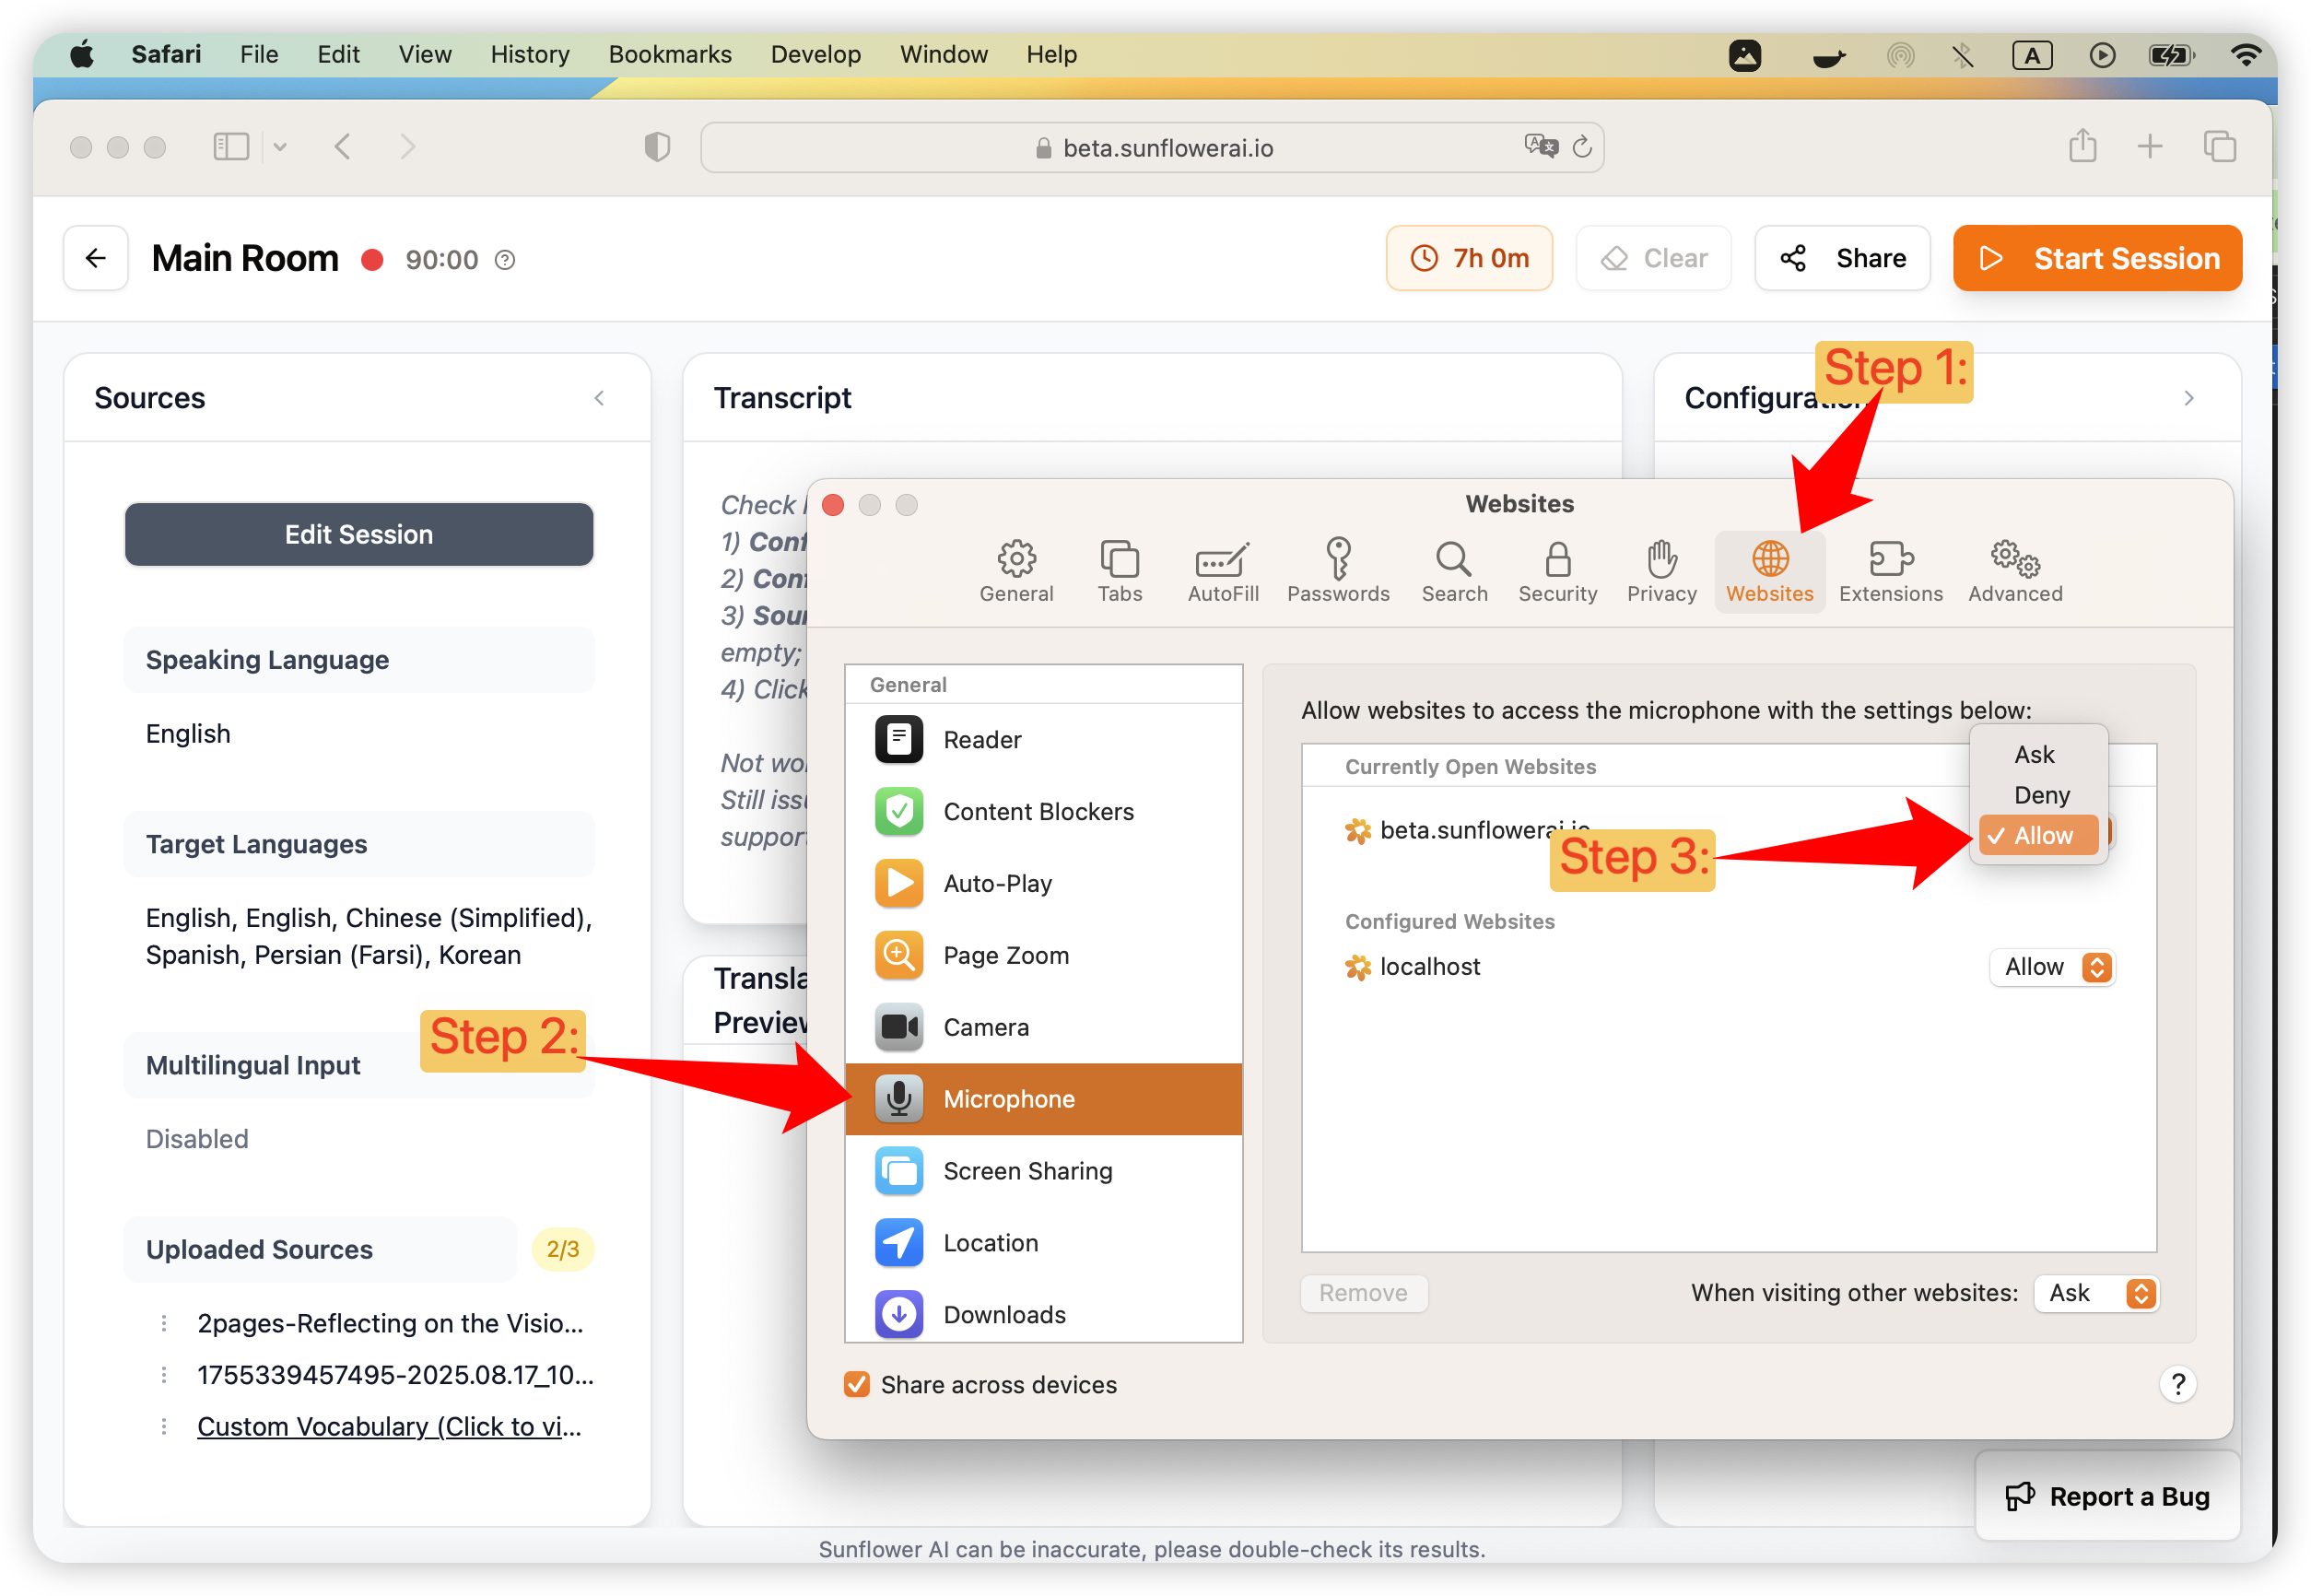
Task: Select the Websites preferences tab
Action: point(1769,571)
